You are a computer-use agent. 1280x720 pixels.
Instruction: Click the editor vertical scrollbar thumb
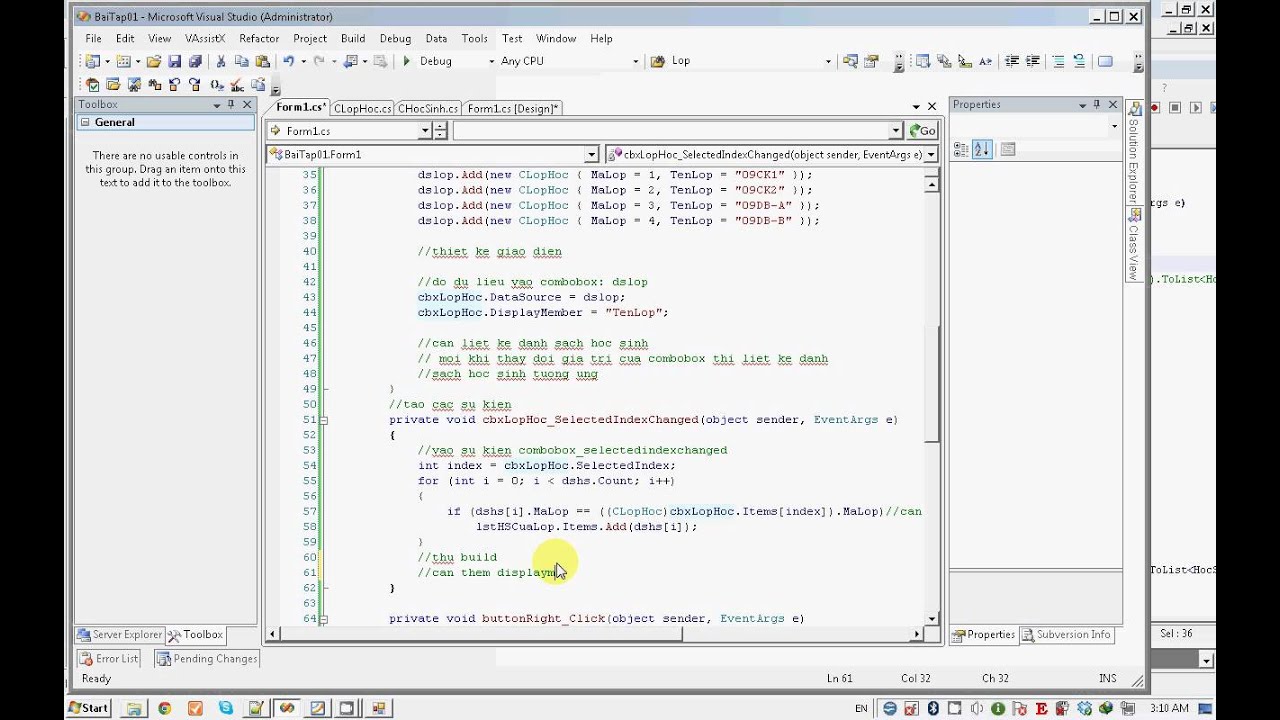tap(932, 385)
